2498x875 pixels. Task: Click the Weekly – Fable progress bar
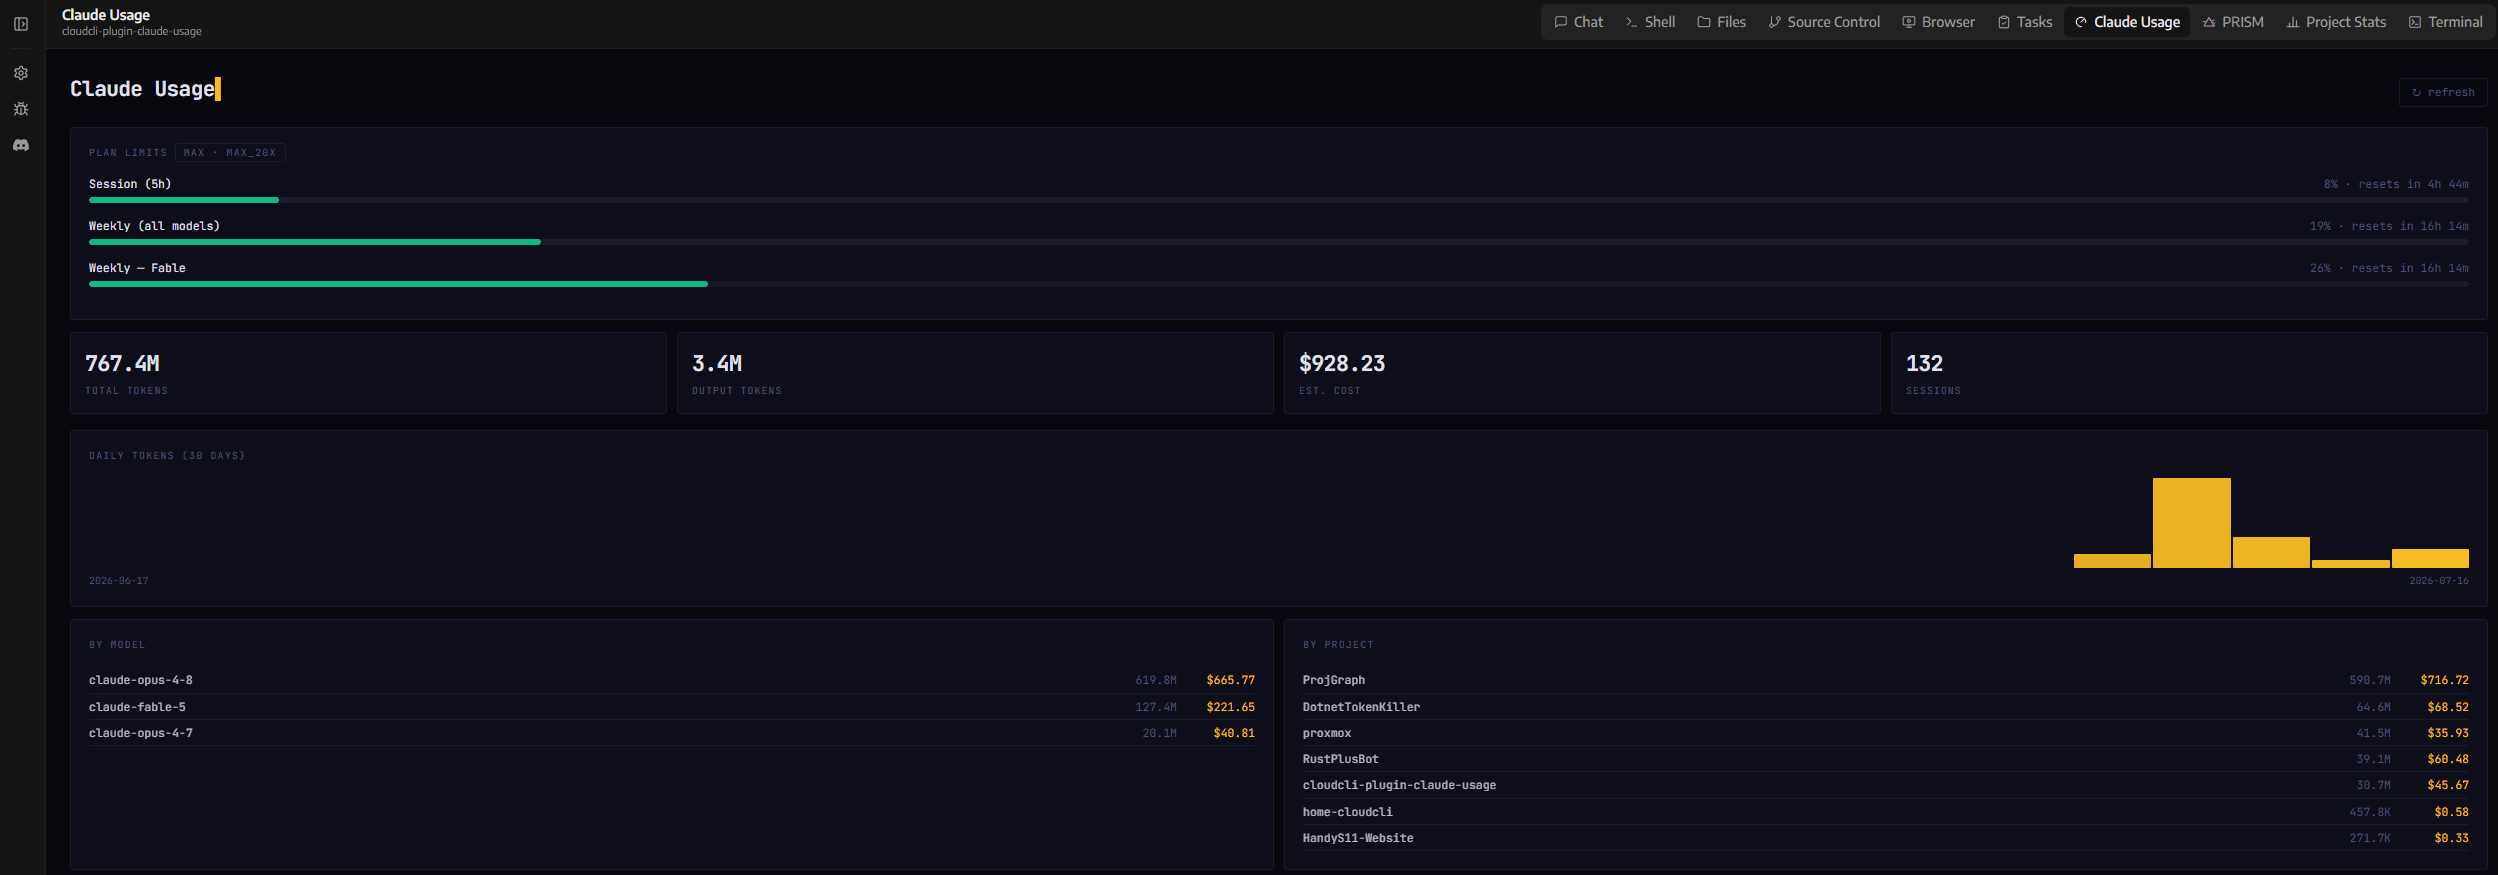coord(1278,284)
